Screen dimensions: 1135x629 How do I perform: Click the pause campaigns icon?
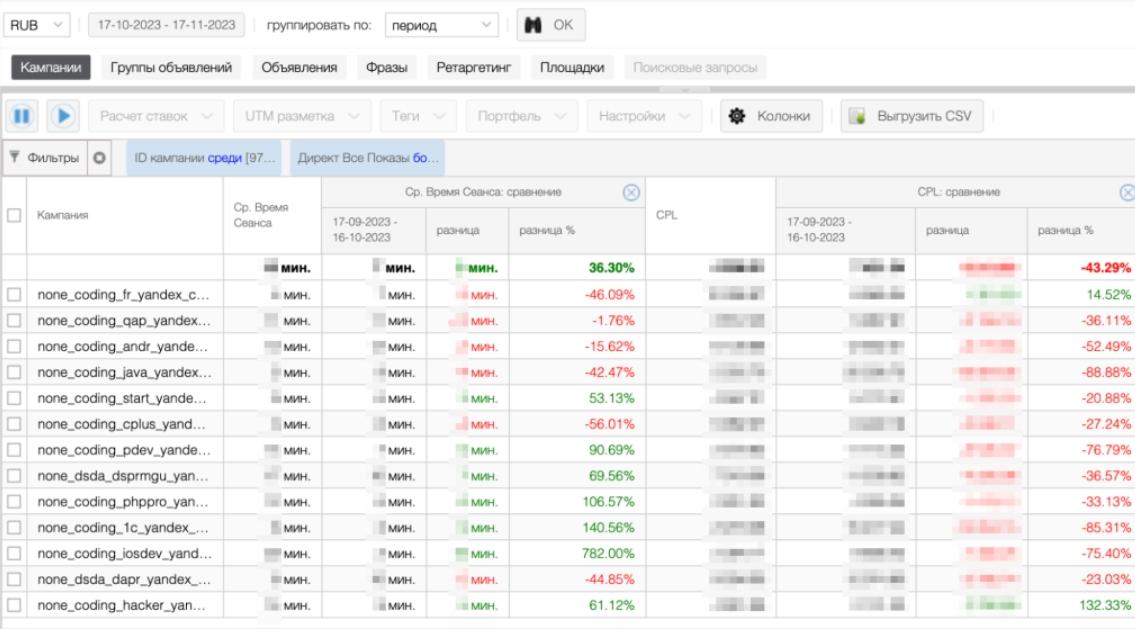22,116
